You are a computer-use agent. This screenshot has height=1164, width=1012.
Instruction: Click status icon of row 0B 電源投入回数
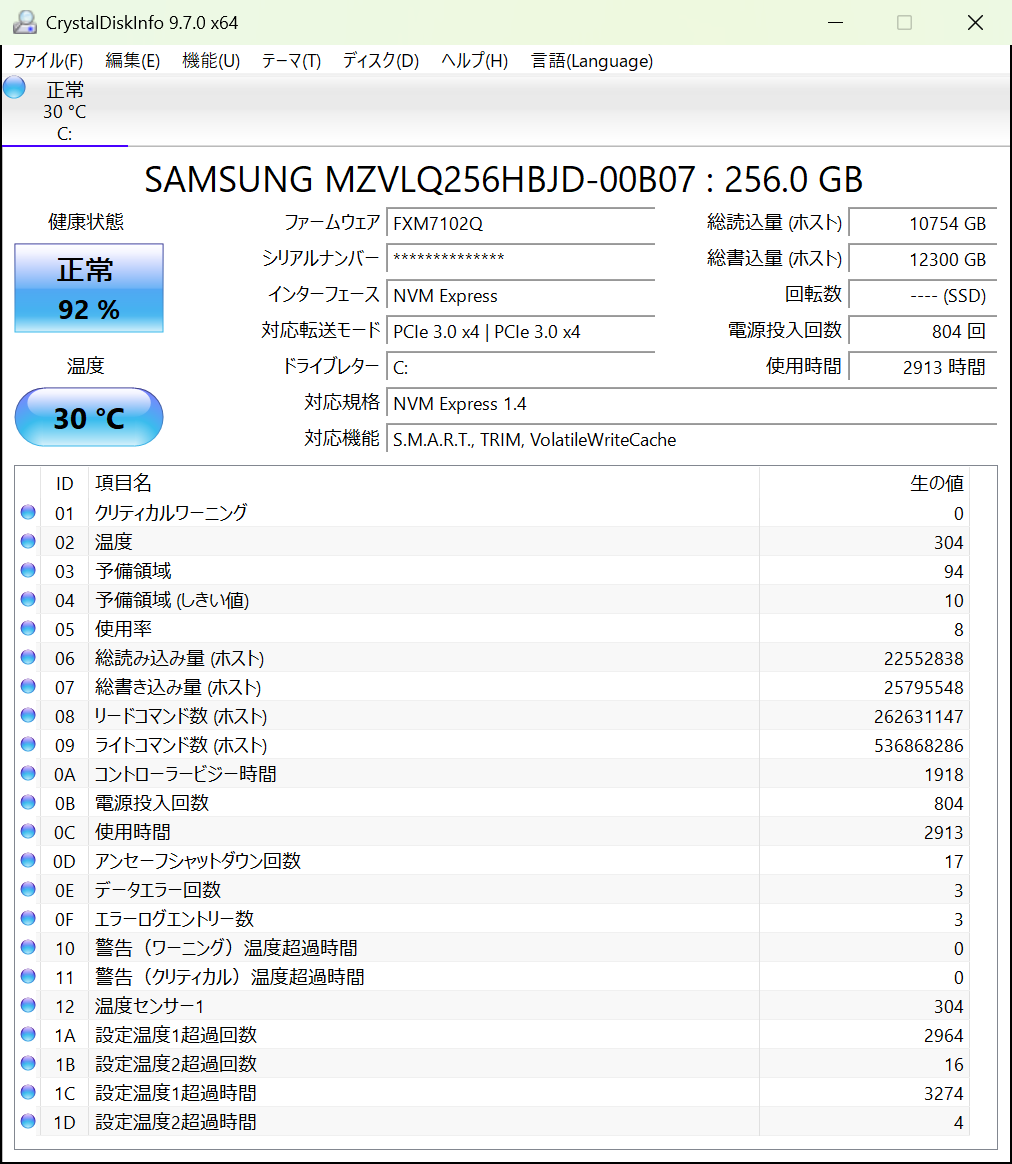(28, 802)
